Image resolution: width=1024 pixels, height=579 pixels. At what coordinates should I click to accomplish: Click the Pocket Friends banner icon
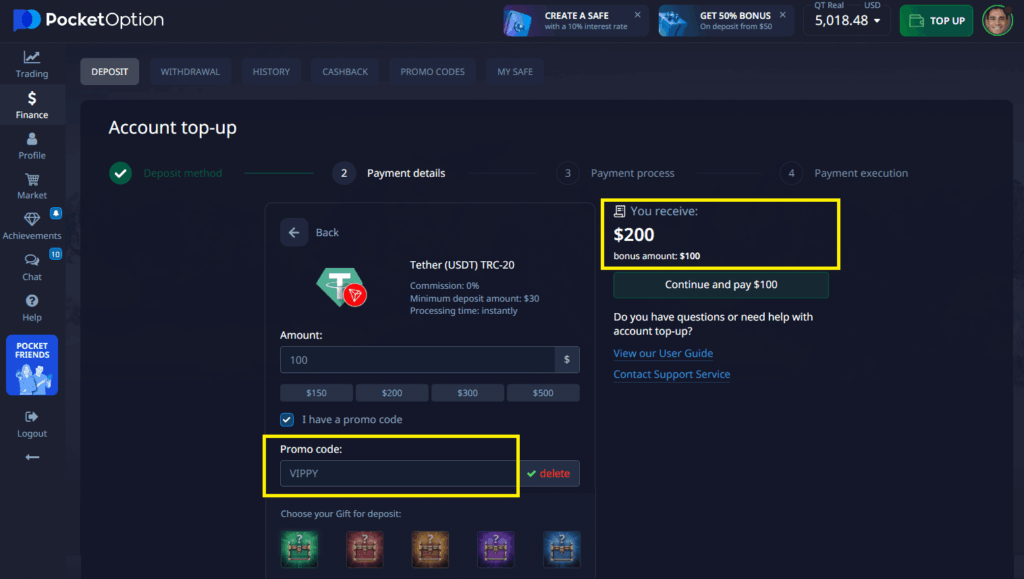click(31, 365)
